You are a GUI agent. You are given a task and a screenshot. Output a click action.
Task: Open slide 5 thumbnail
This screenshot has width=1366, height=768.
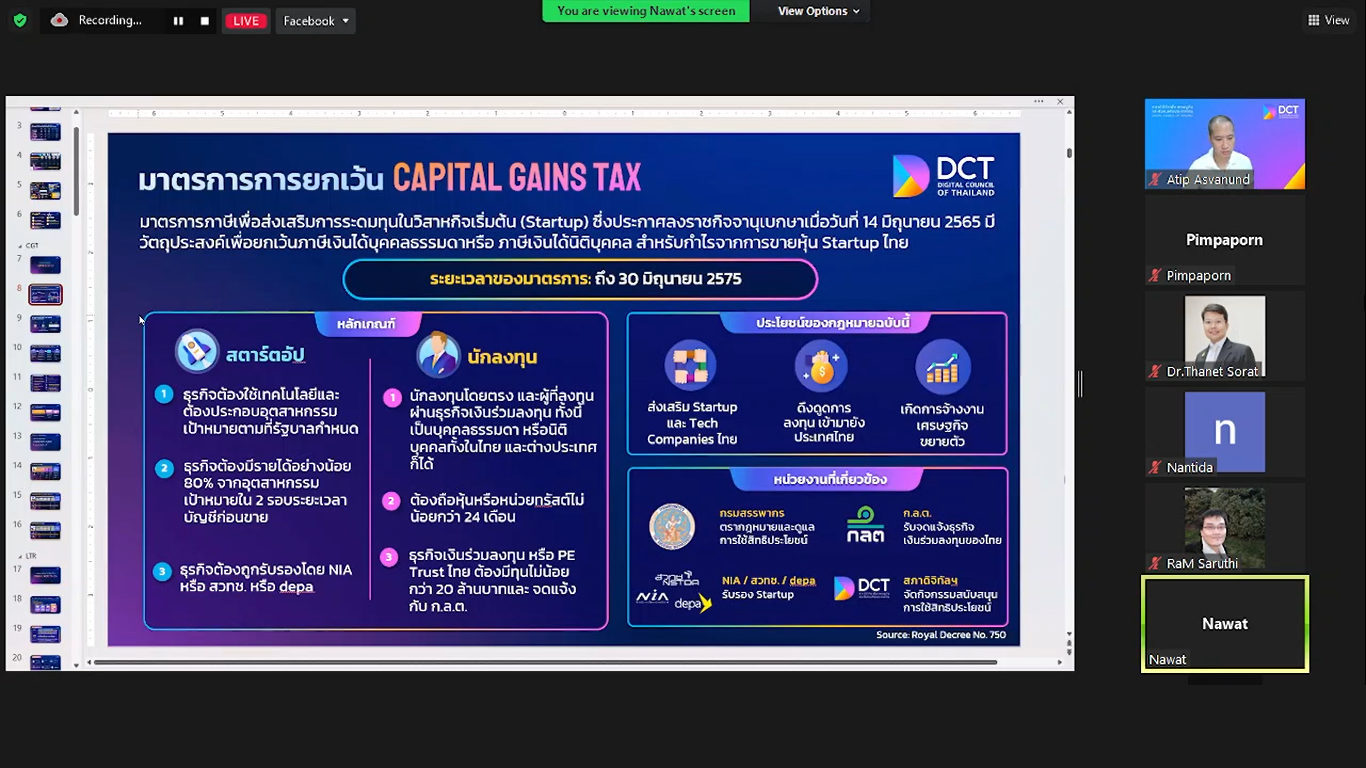click(45, 191)
